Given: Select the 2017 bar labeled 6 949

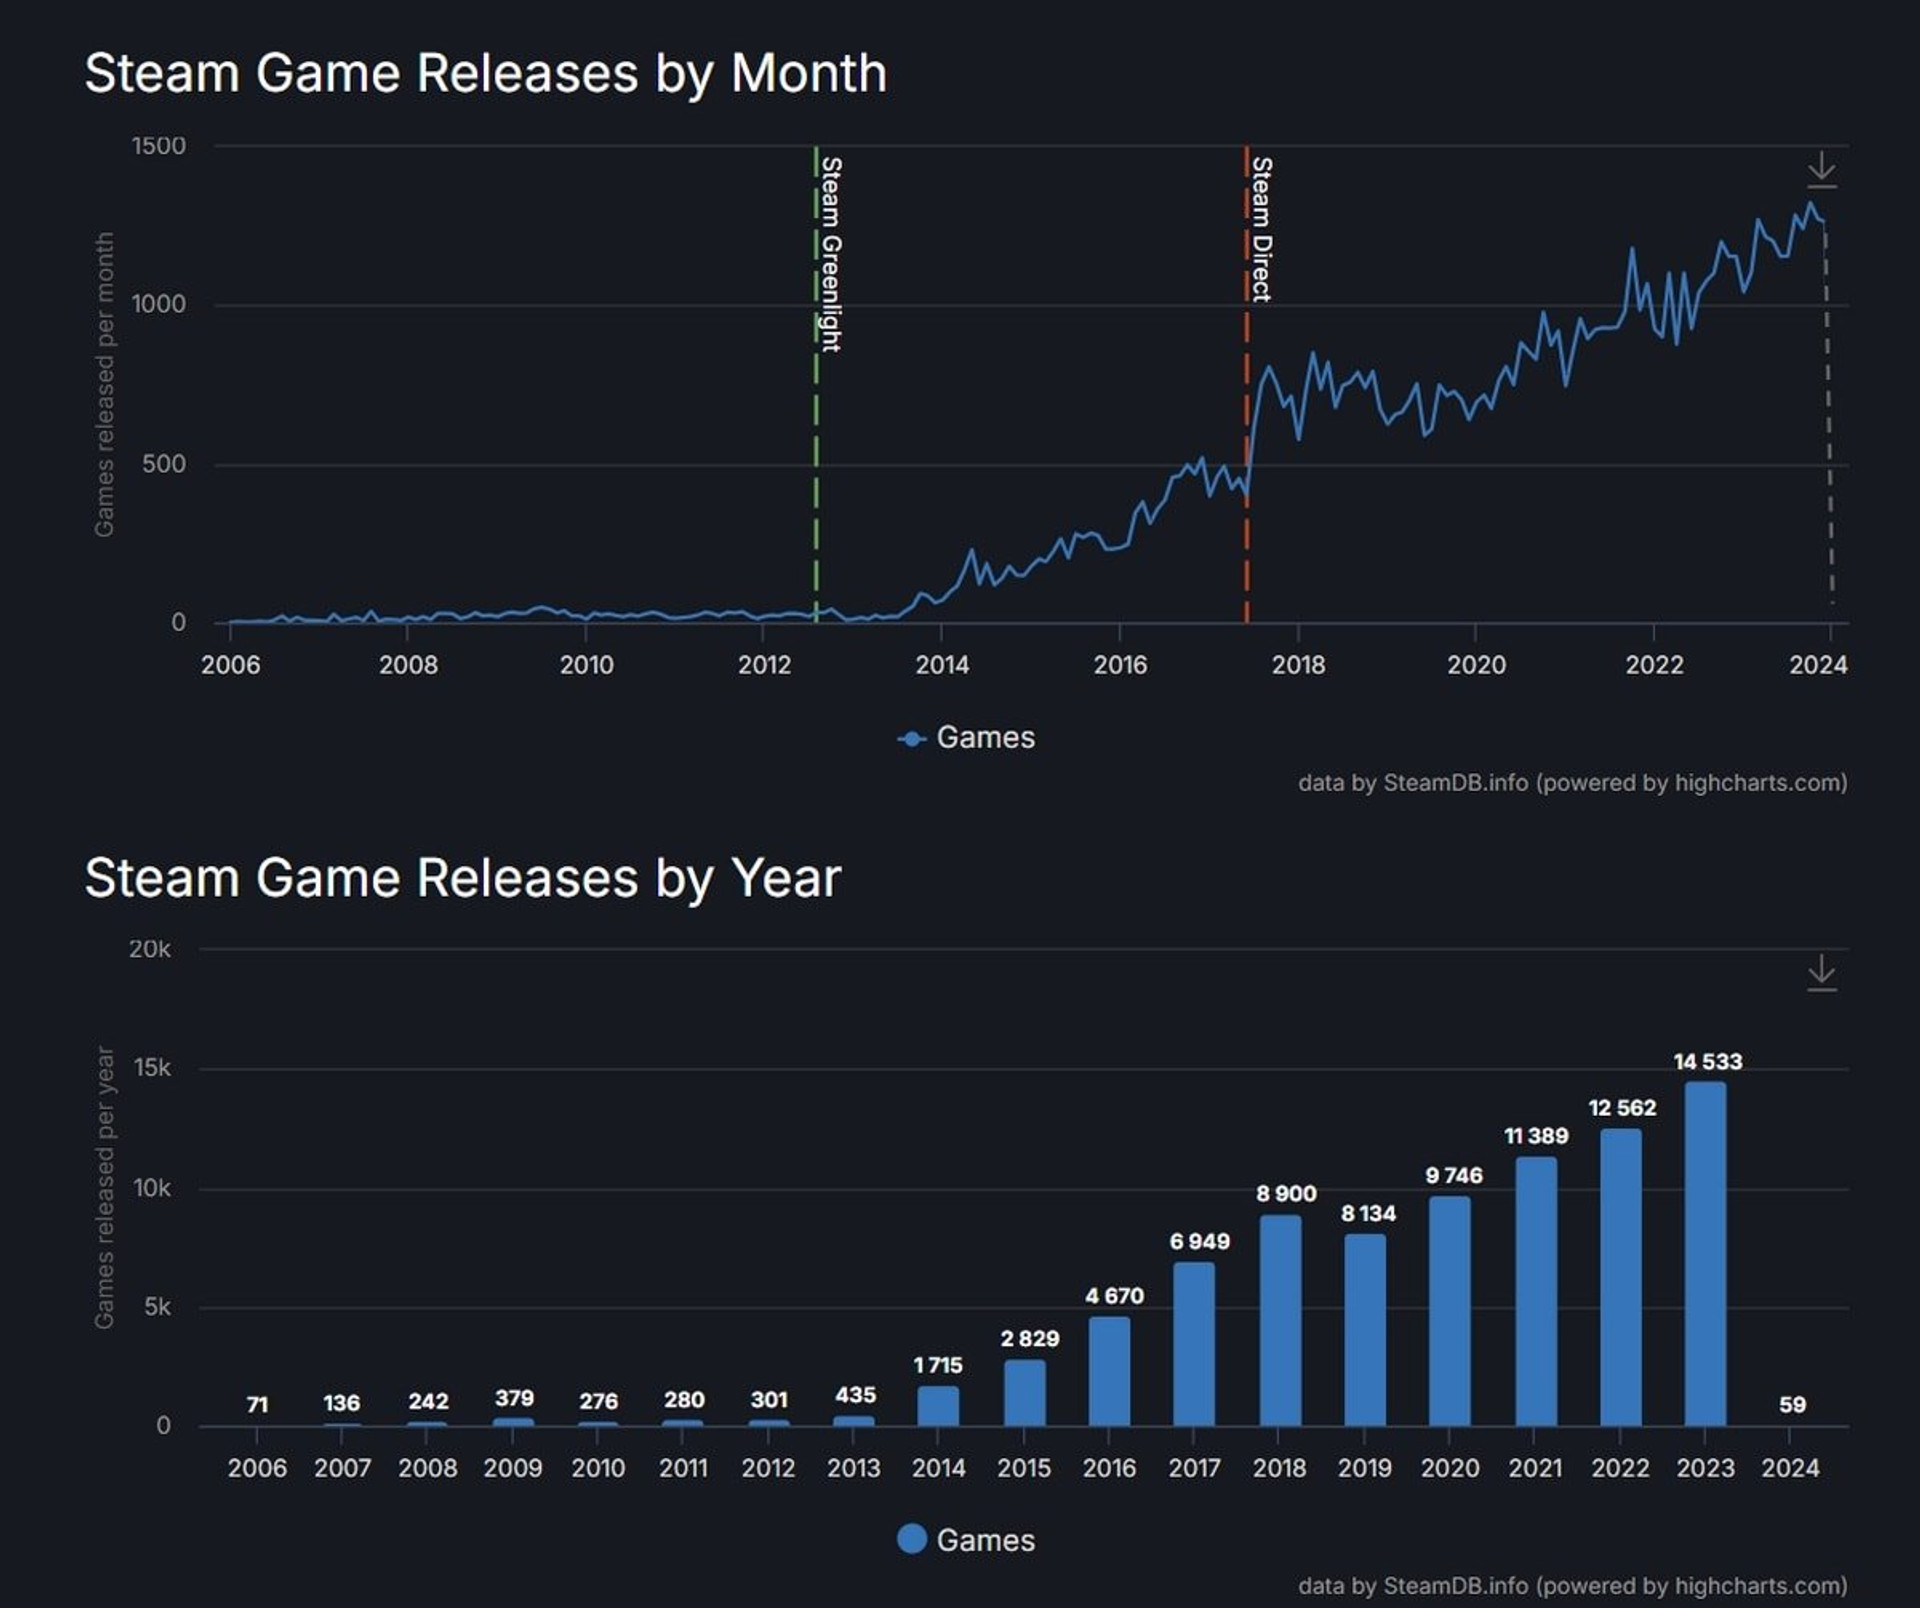Looking at the screenshot, I should point(1194,1344).
